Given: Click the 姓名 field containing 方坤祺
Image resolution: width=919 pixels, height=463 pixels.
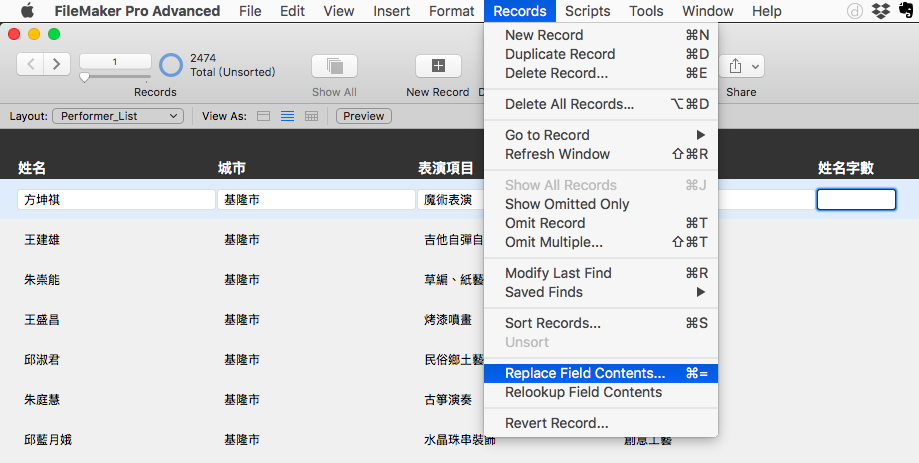Looking at the screenshot, I should (x=116, y=200).
